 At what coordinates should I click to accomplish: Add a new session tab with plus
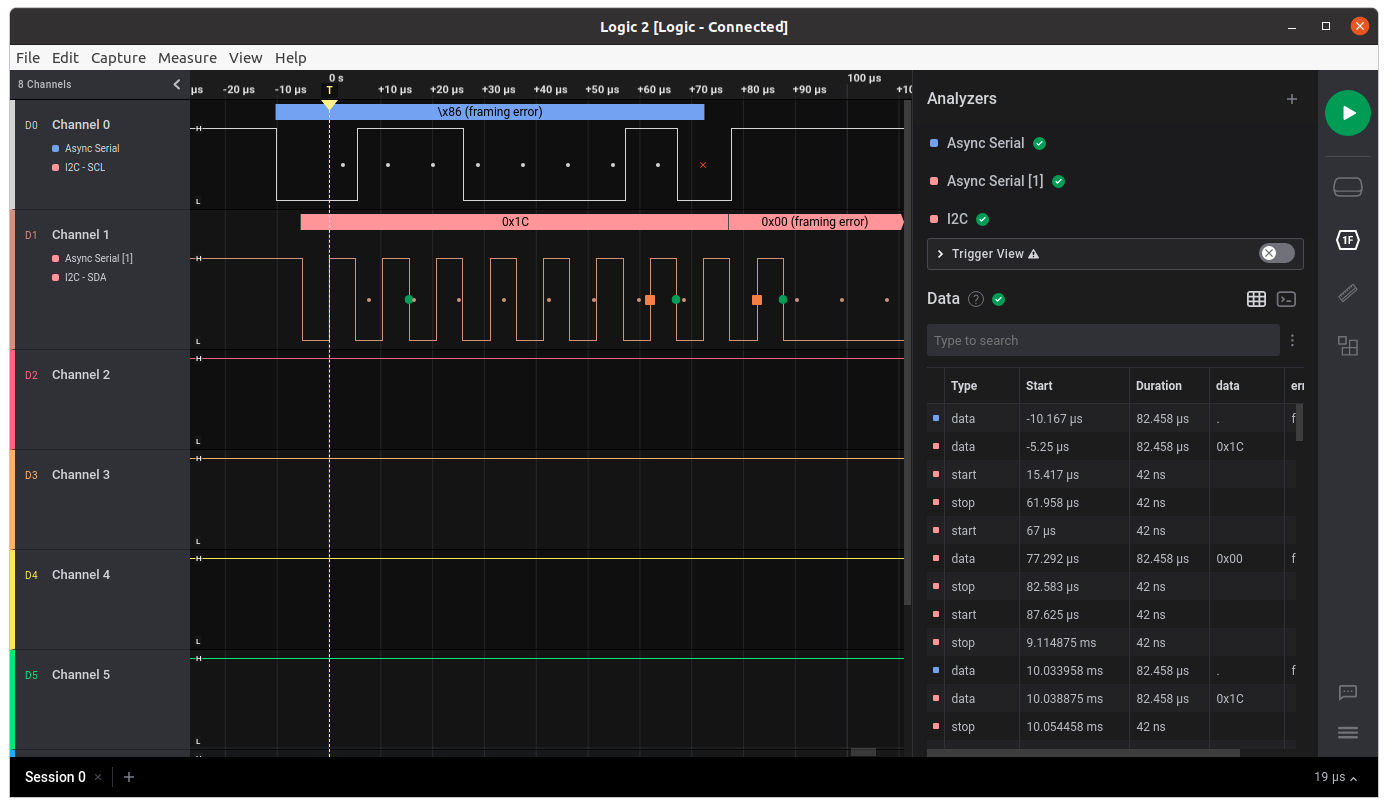[129, 777]
